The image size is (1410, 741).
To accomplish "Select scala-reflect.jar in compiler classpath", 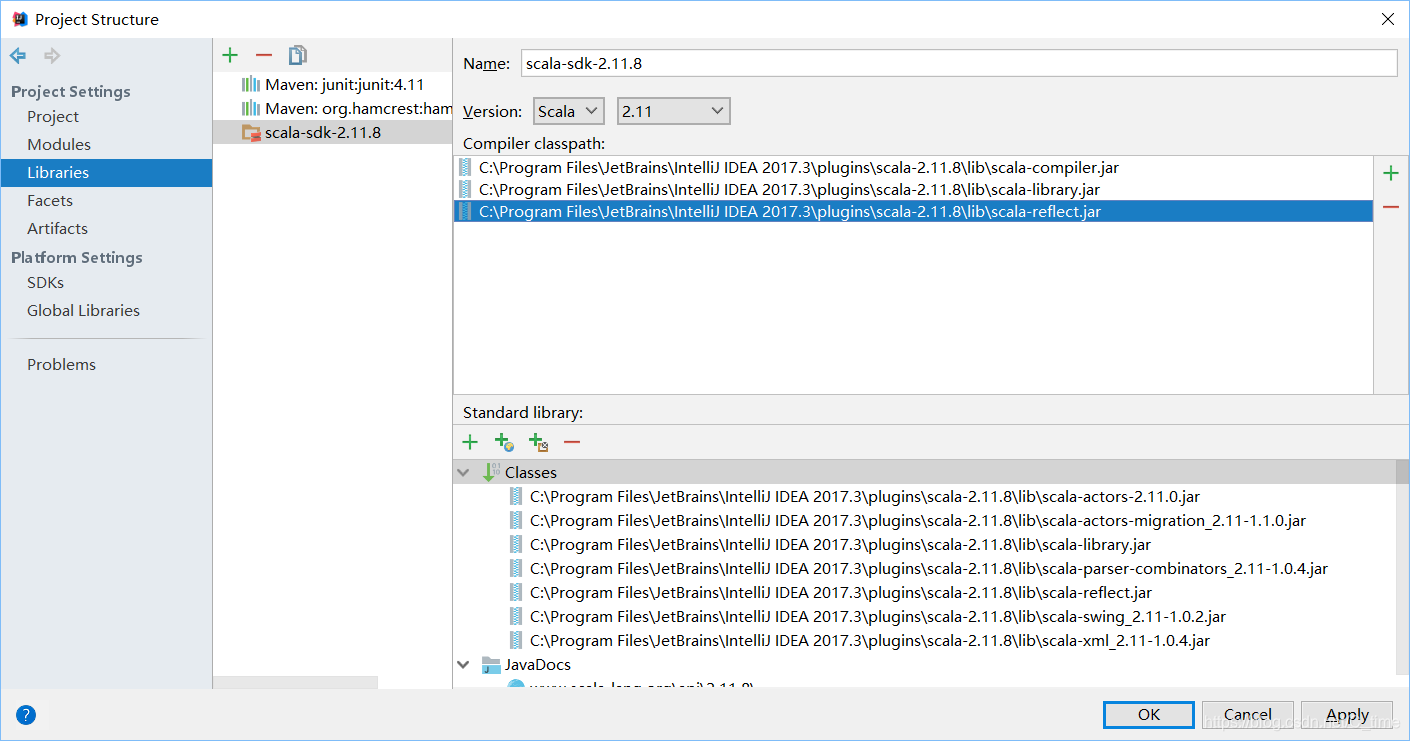I will click(913, 211).
